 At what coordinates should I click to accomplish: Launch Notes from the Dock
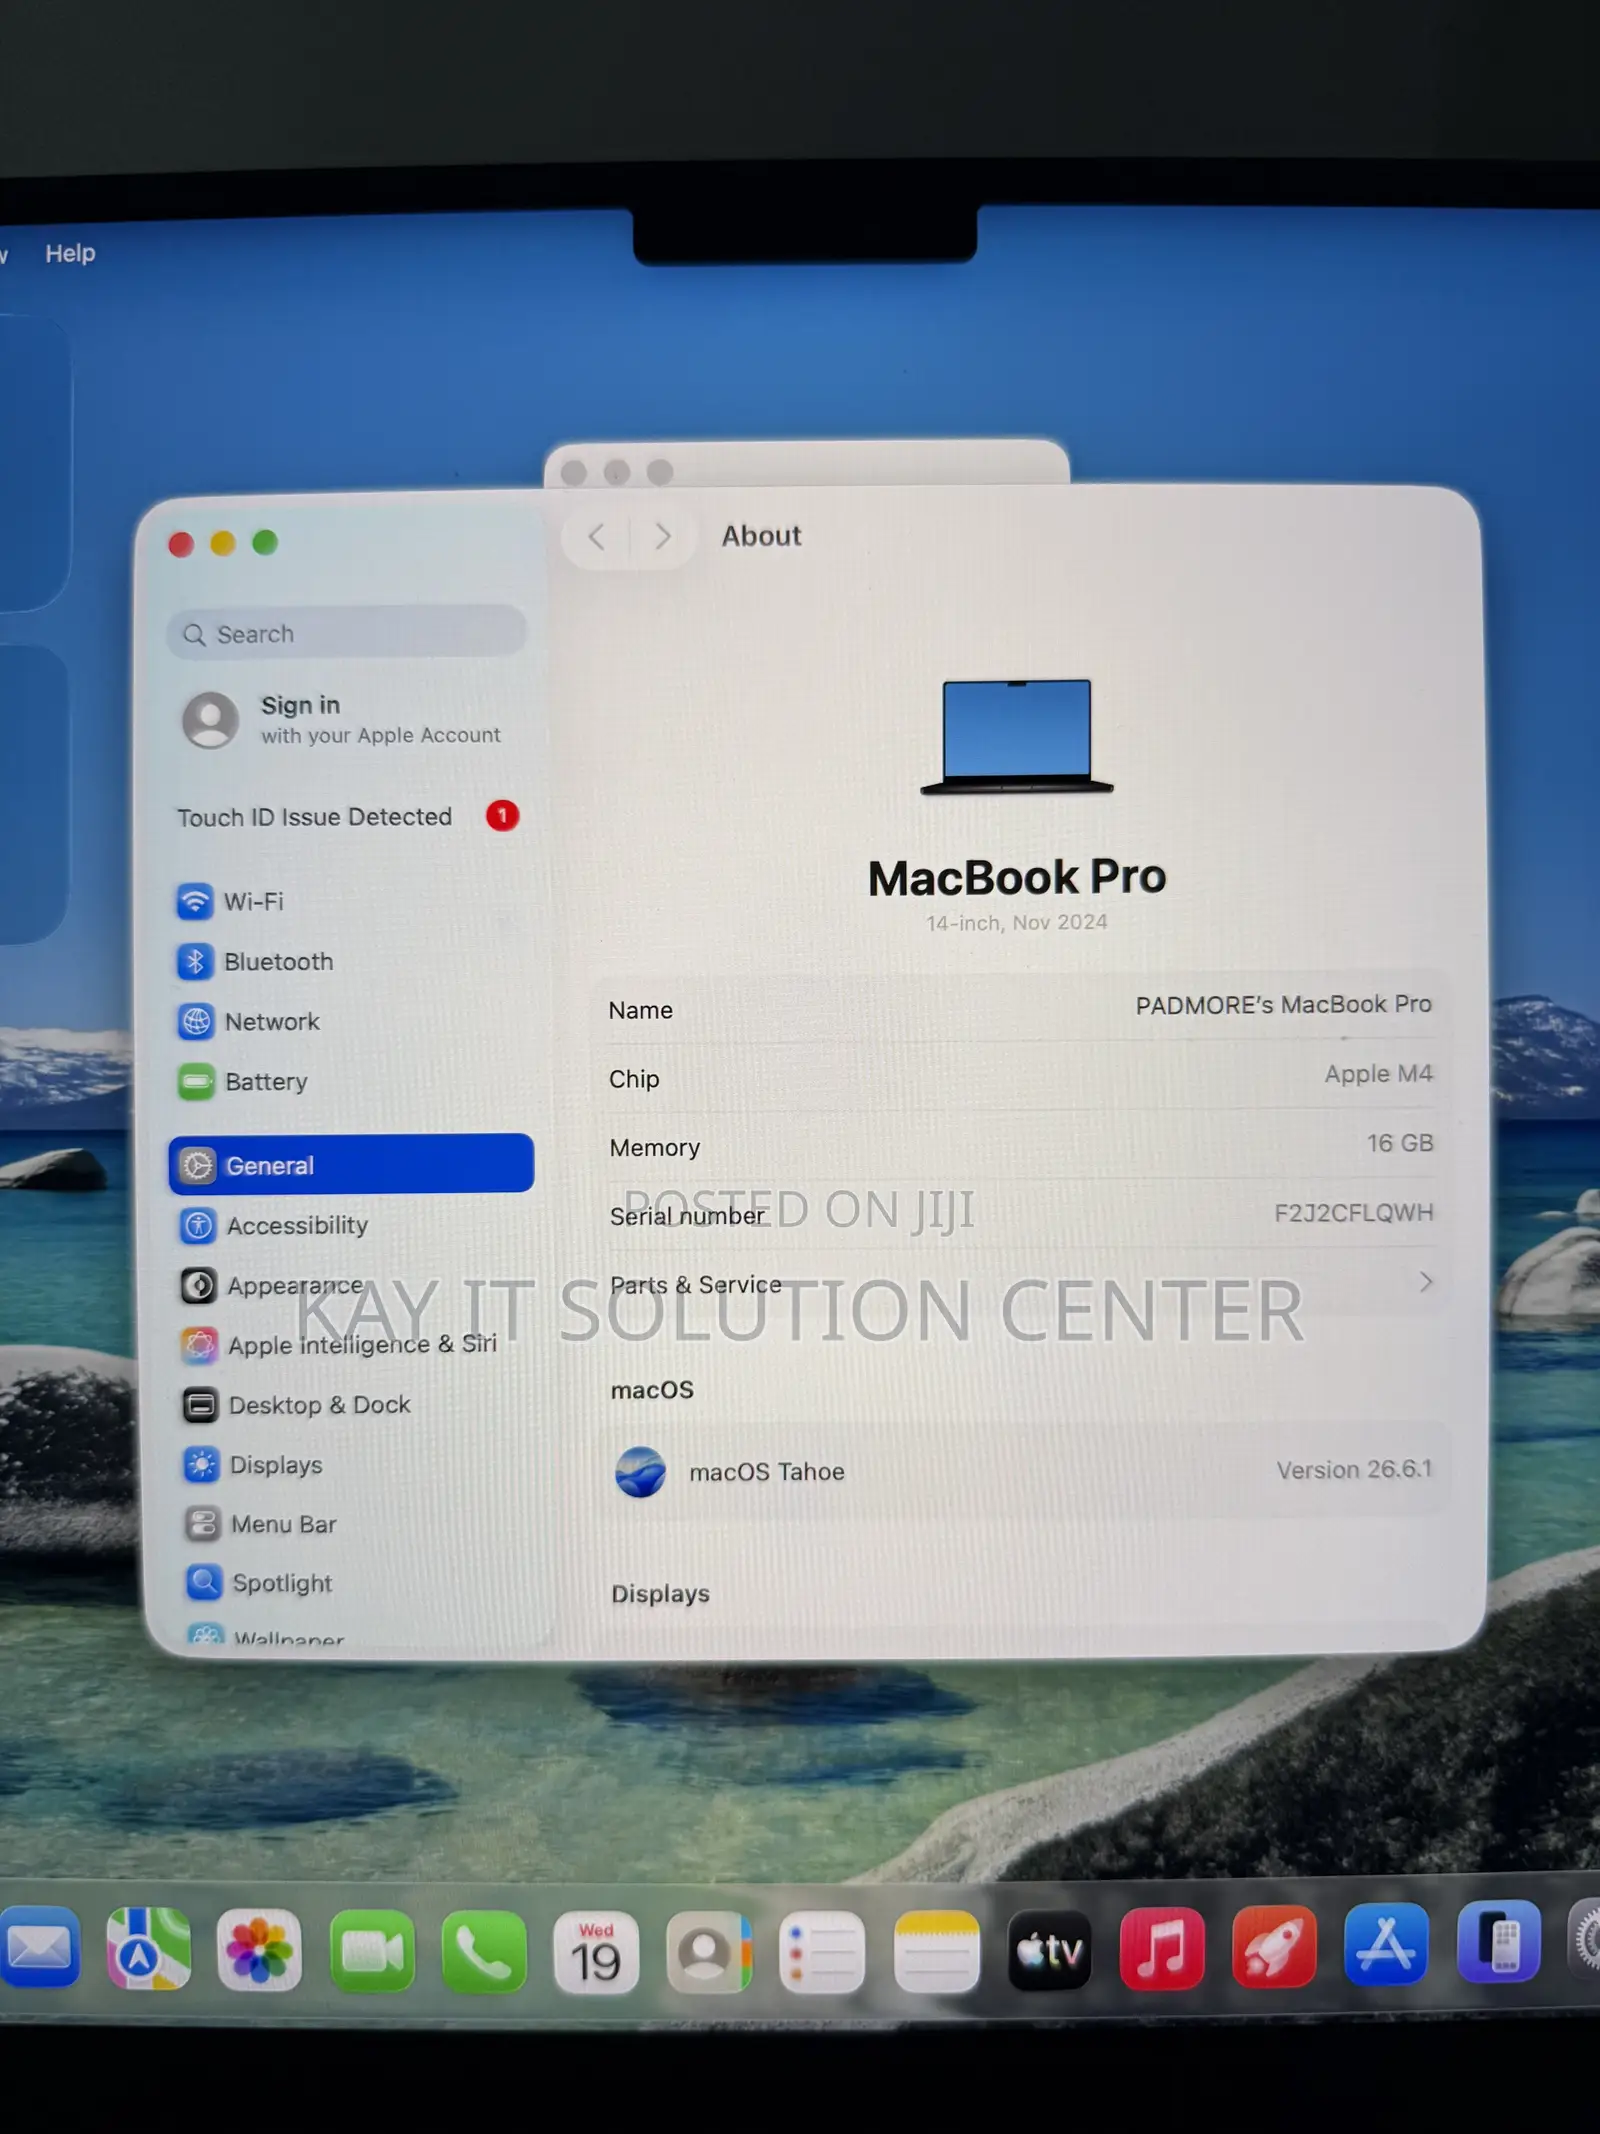click(936, 1951)
